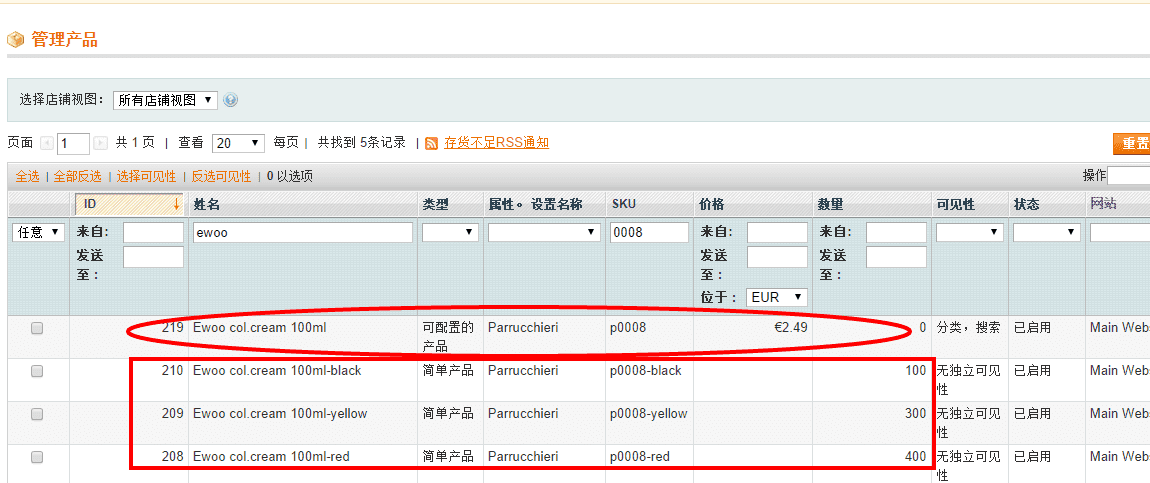Image resolution: width=1150 pixels, height=483 pixels.
Task: Sort by ID column header
Action: 129,204
